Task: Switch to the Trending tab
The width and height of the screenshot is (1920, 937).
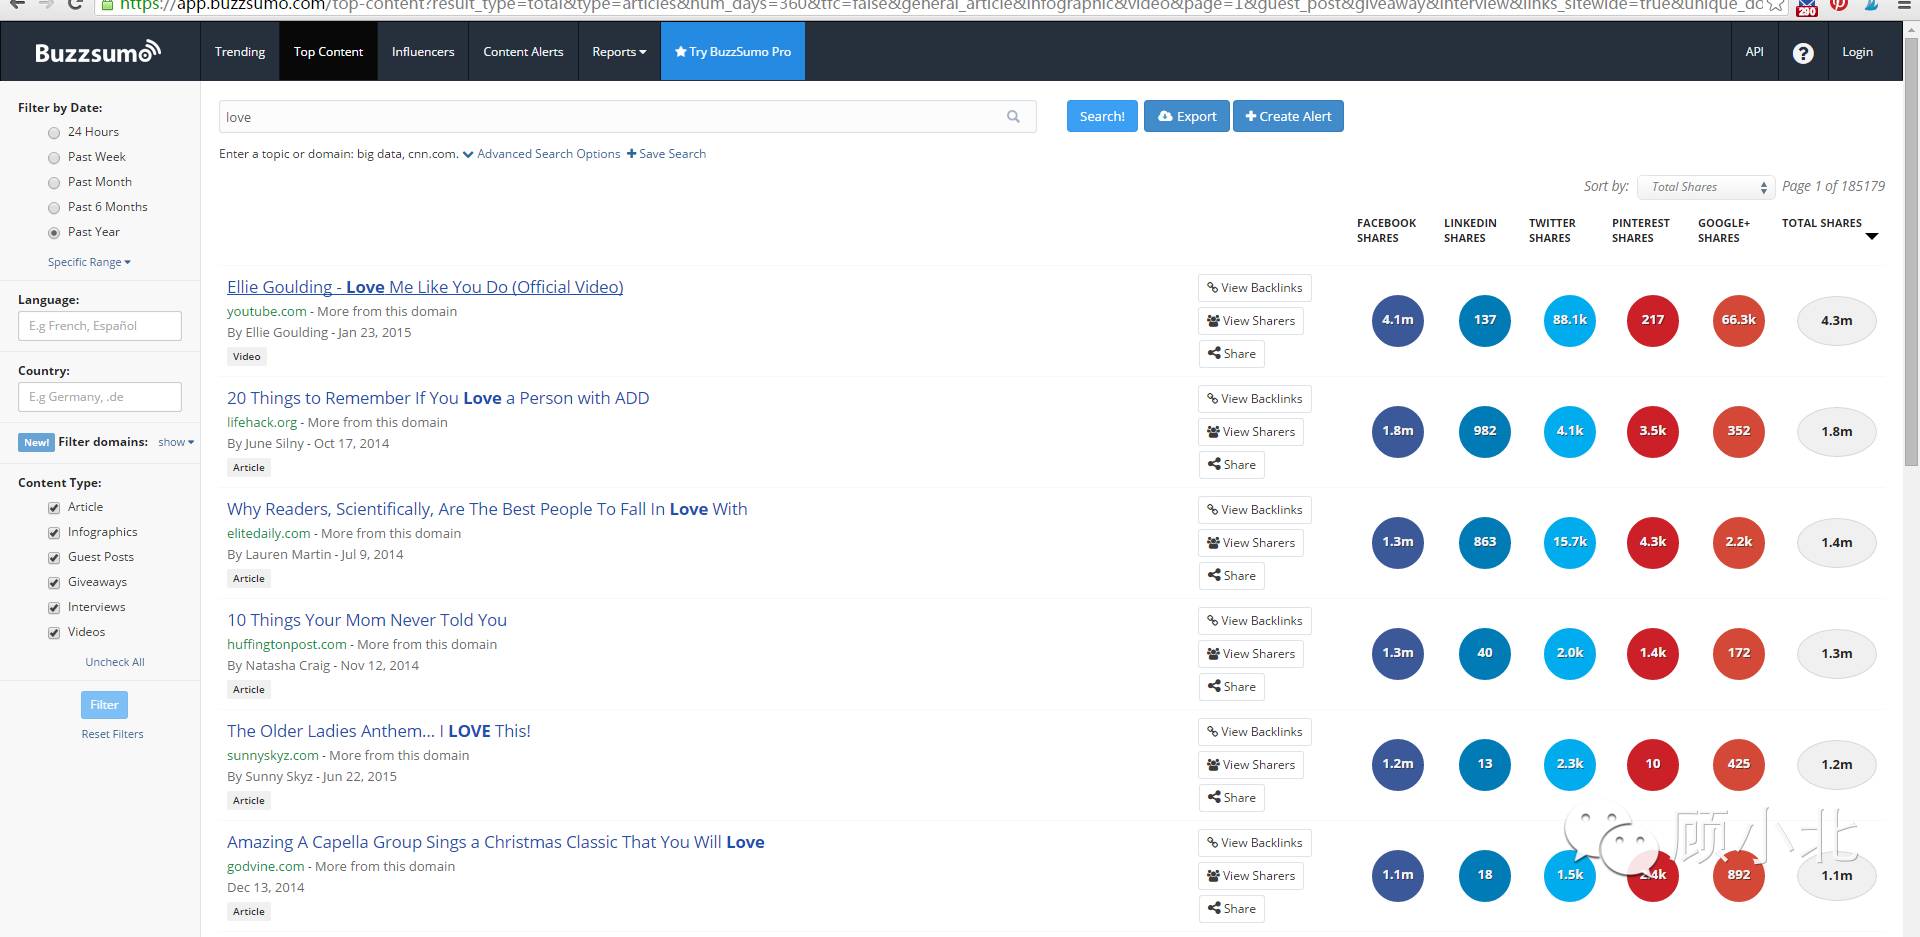Action: (240, 52)
